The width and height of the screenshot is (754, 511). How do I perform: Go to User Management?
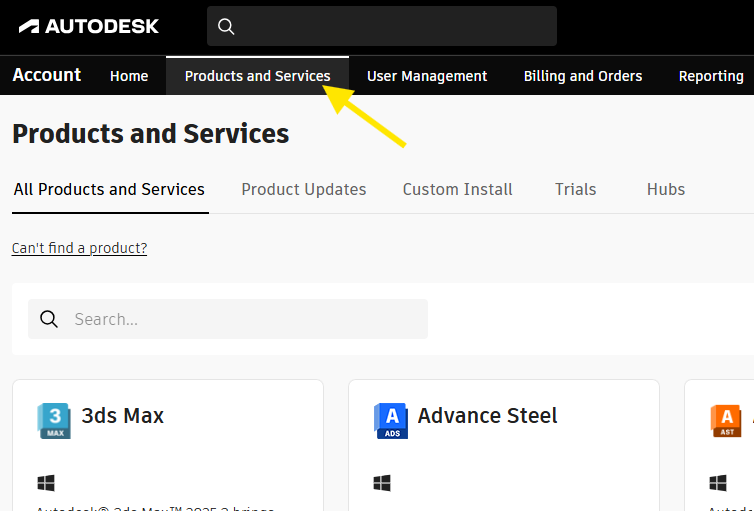pos(427,76)
